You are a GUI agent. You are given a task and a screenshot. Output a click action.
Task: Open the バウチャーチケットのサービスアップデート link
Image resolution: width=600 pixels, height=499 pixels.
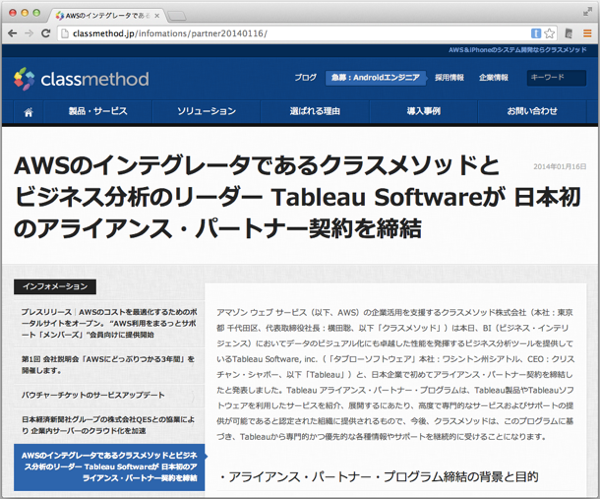point(93,395)
